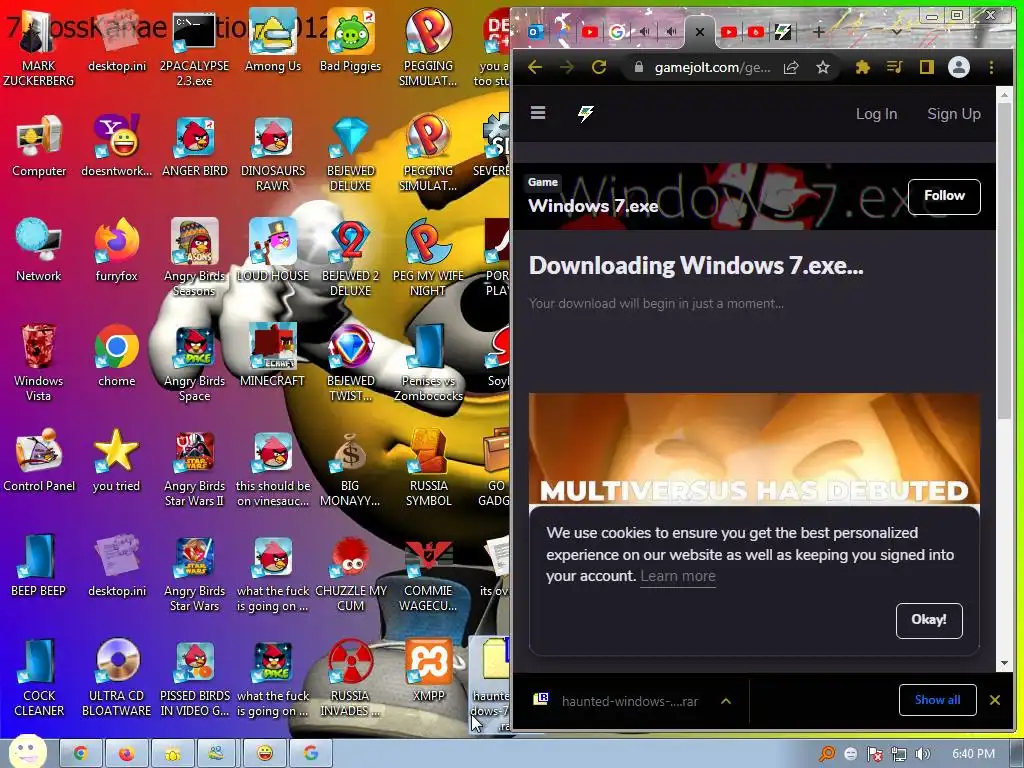The height and width of the screenshot is (768, 1024).
Task: Select the XMPP desktop icon
Action: 428,670
